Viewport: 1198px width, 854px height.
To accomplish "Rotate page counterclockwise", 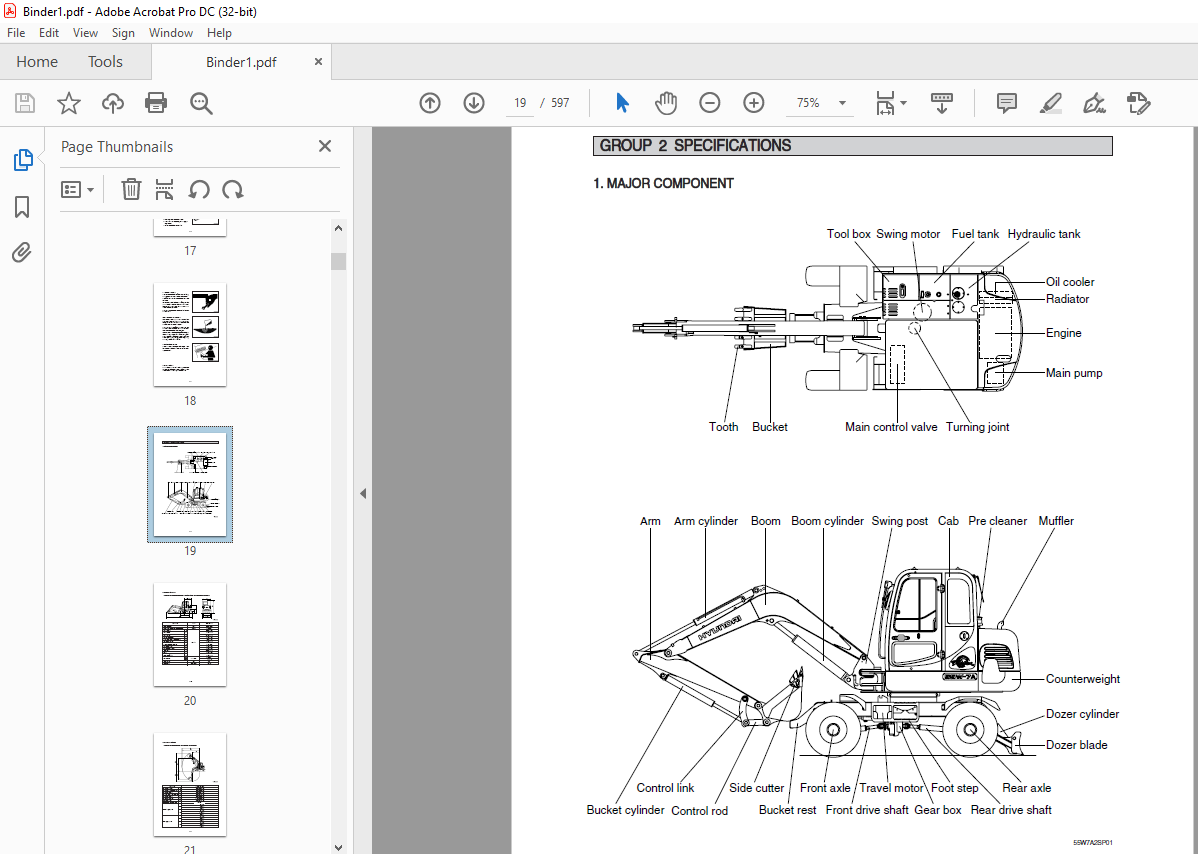I will [199, 189].
